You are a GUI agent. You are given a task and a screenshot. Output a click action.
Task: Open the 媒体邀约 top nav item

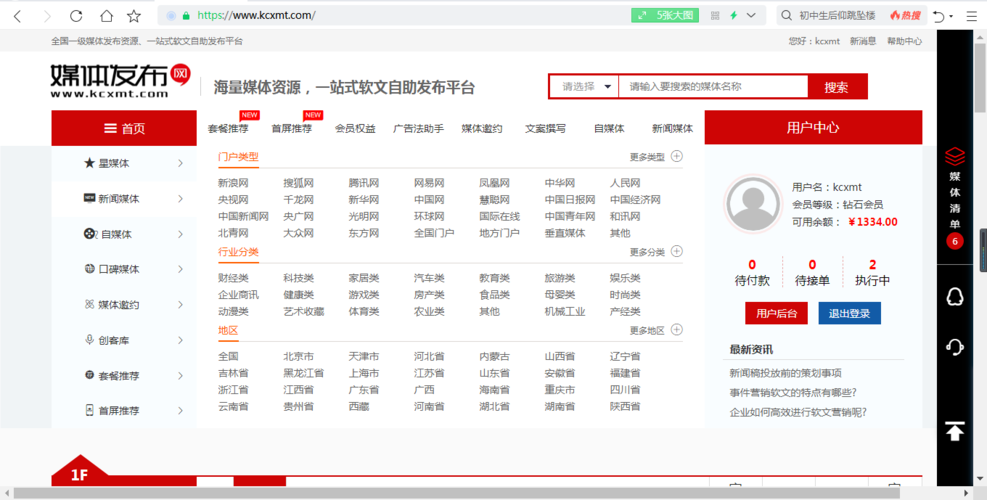click(482, 128)
